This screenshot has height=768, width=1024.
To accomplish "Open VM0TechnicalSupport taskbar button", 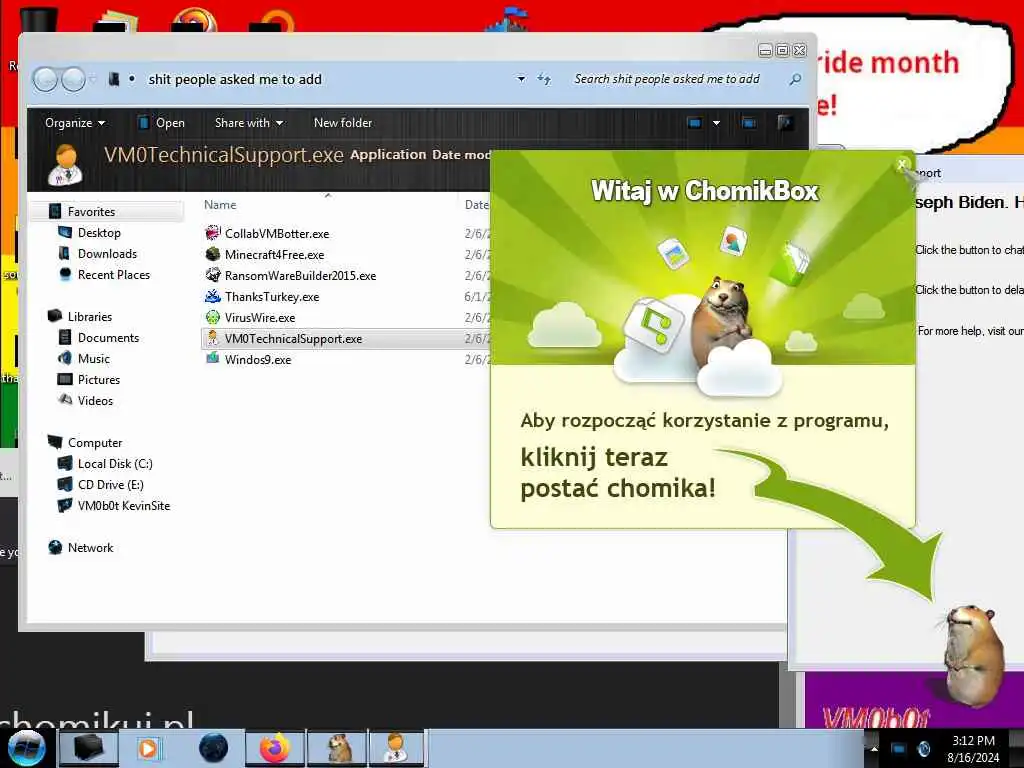I will (x=396, y=748).
